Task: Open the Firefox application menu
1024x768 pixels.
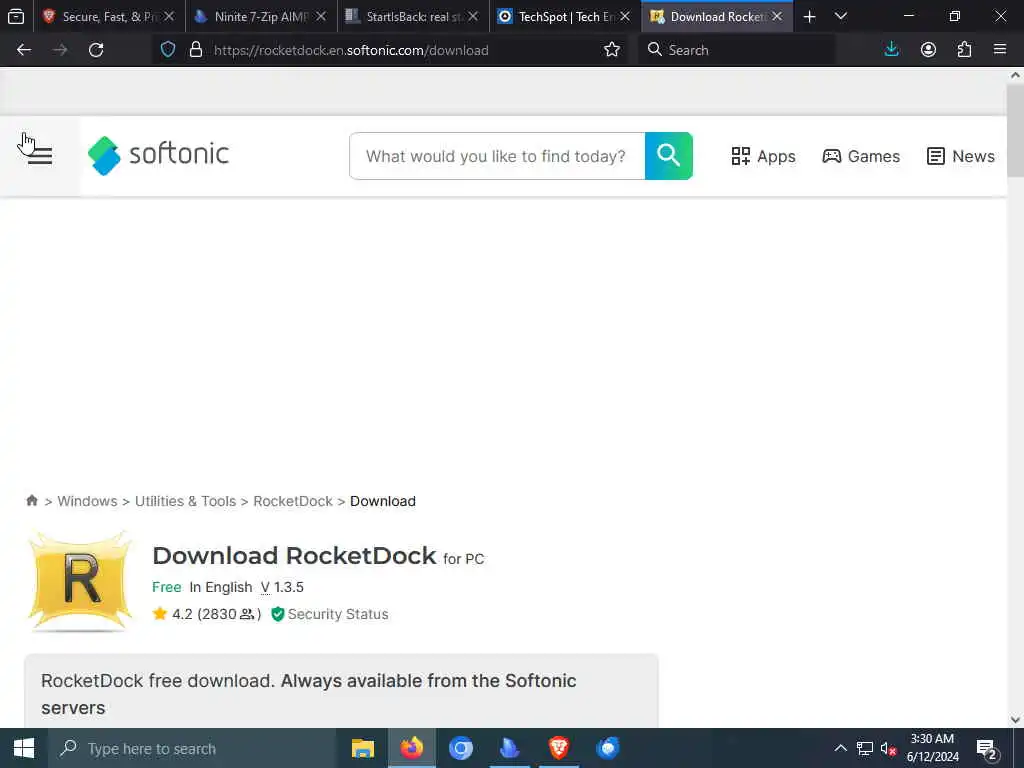Action: 1000,50
